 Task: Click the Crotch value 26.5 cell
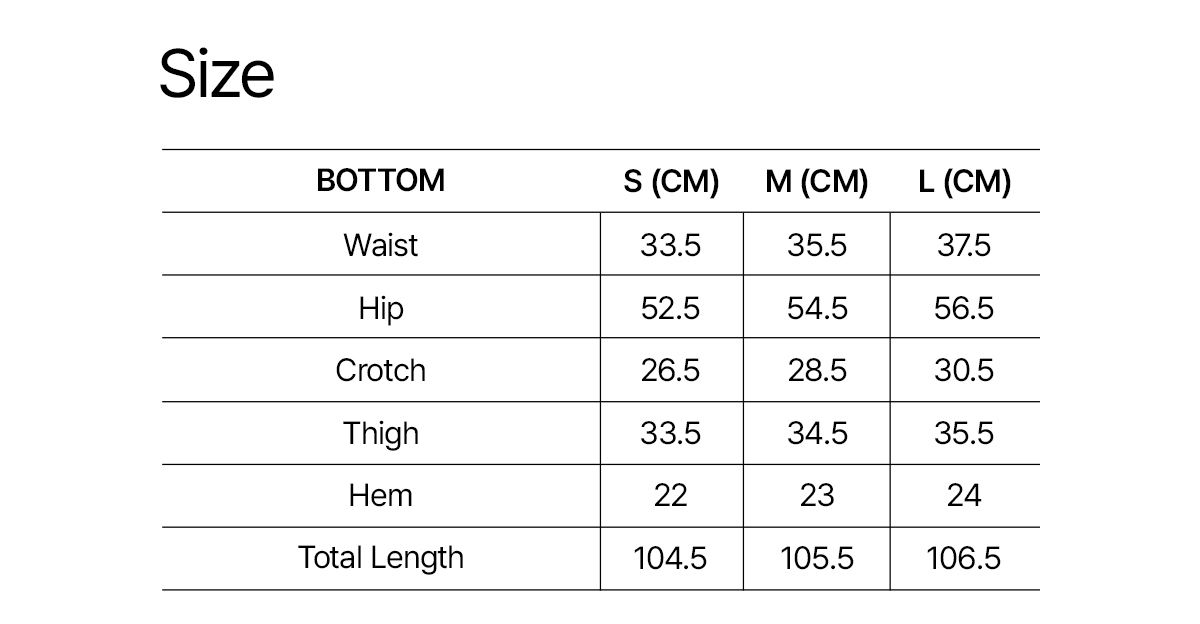point(670,371)
